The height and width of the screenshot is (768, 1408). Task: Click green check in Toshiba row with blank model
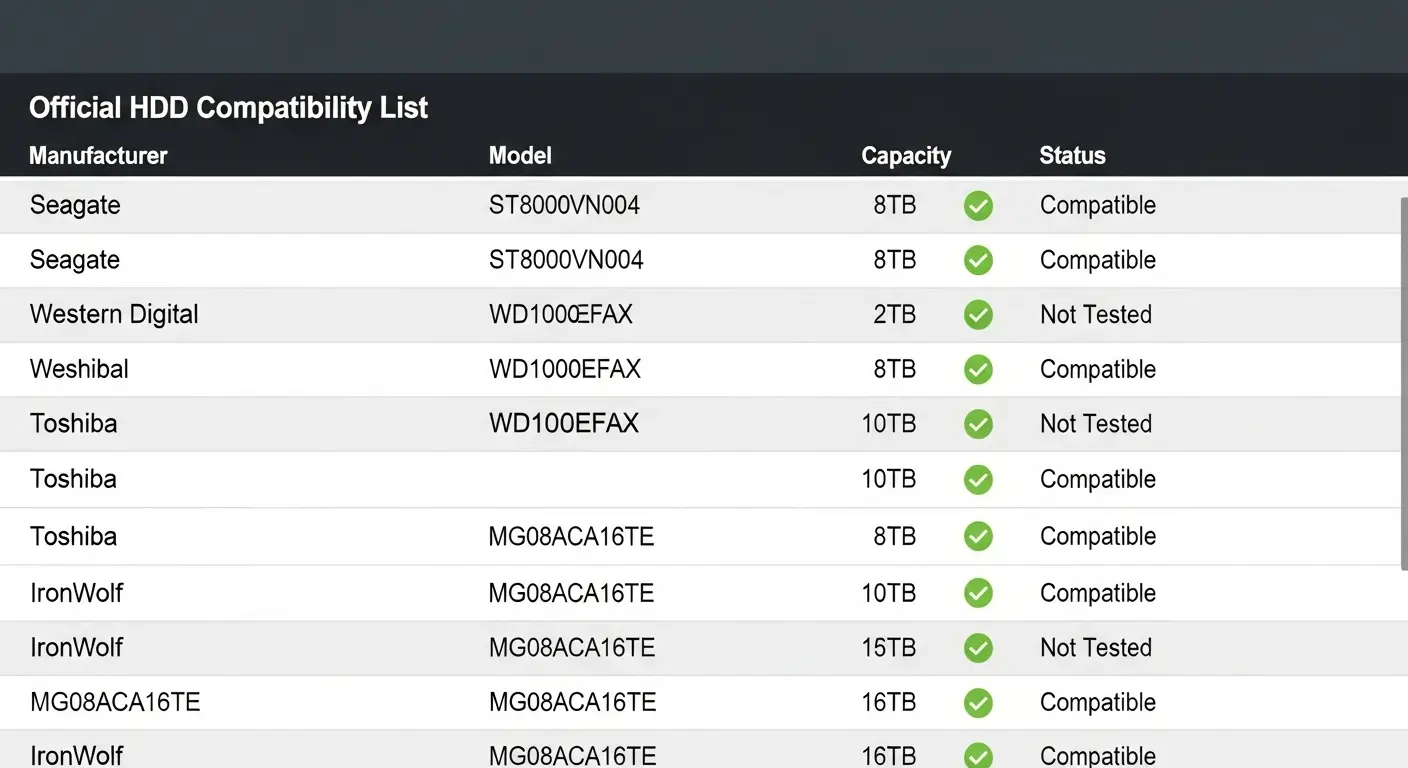(x=978, y=480)
